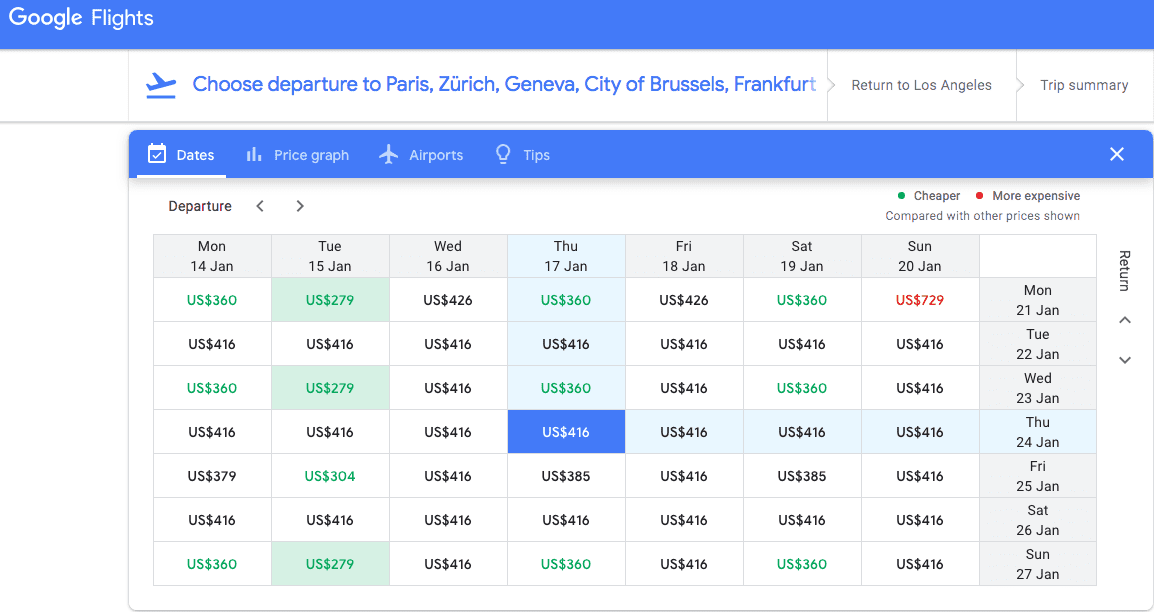
Task: Select Sat 26 Jan return row header
Action: pos(1038,520)
